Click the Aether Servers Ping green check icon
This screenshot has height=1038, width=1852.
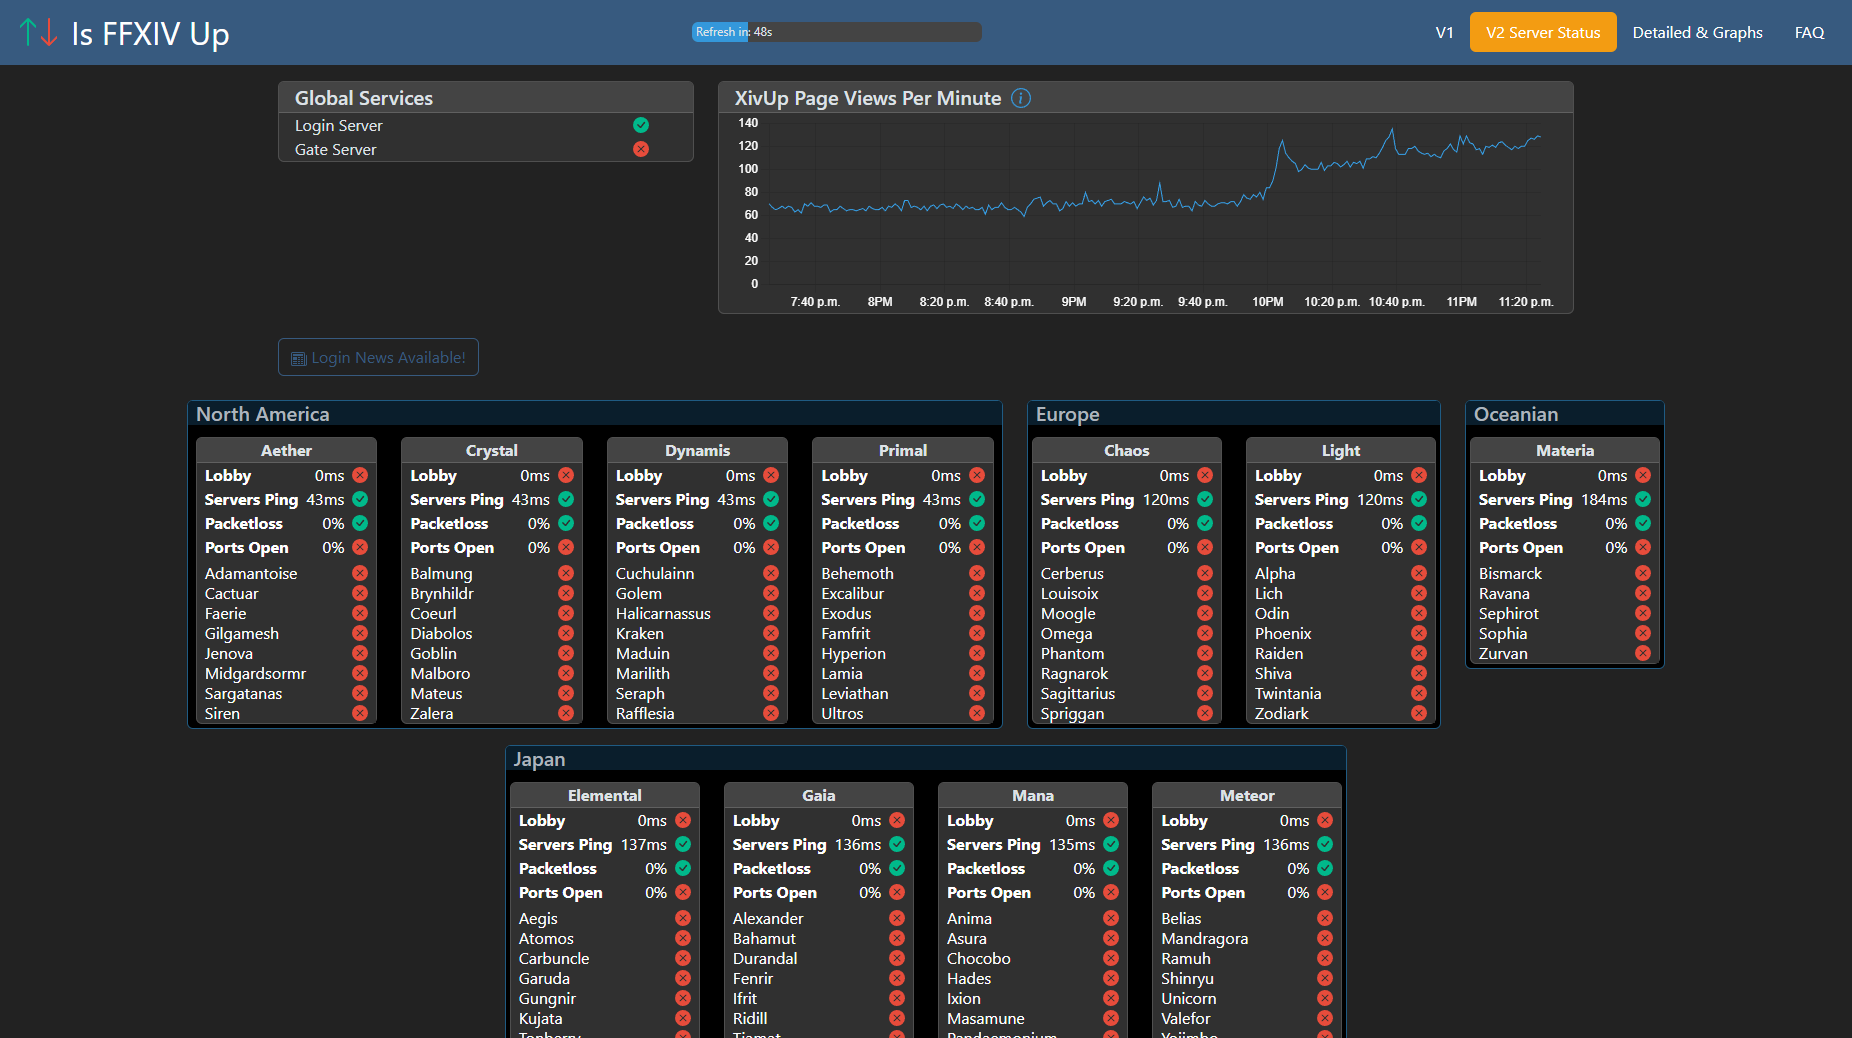point(360,499)
